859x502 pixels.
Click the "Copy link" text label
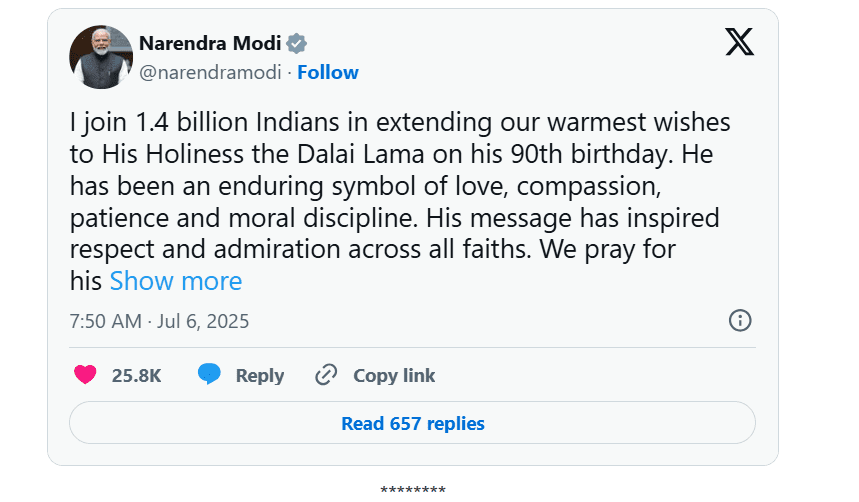[394, 376]
